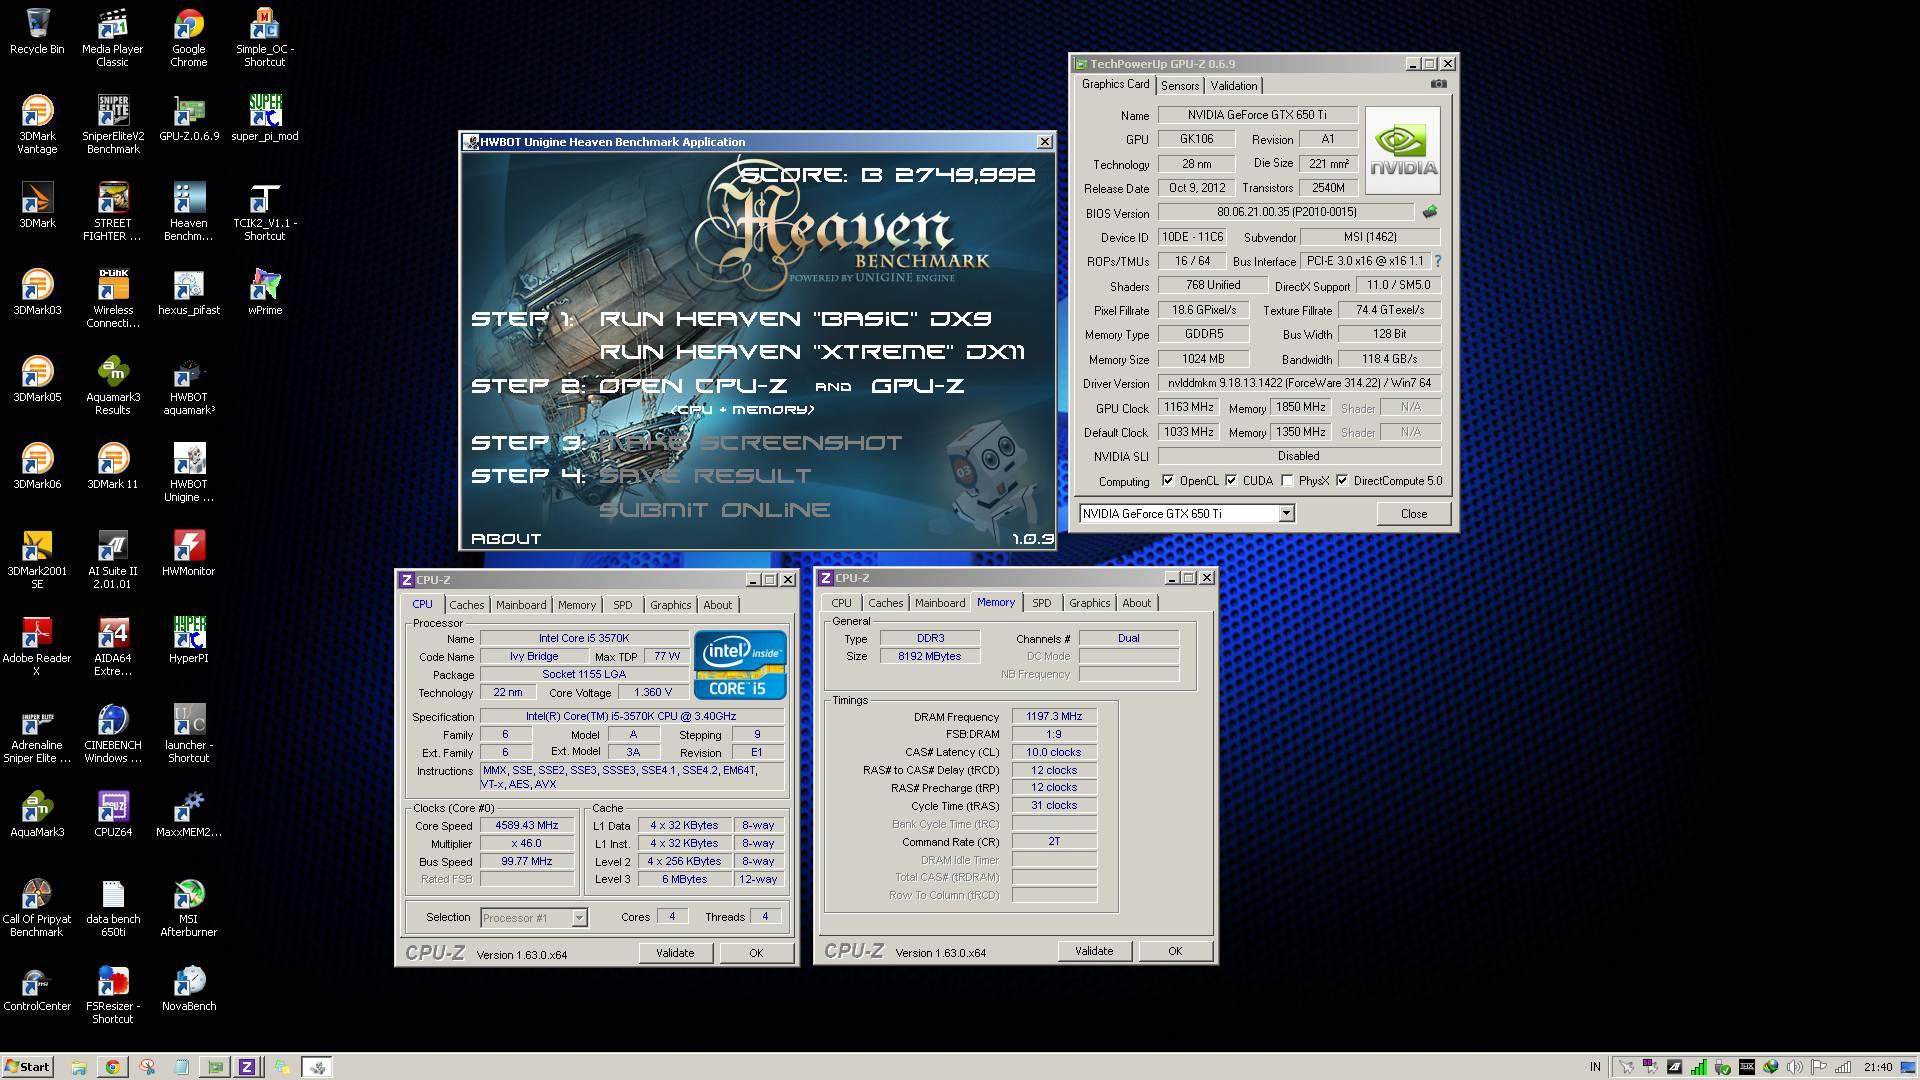The width and height of the screenshot is (1920, 1080).
Task: Click Submit Online in Heaven app
Action: point(714,510)
